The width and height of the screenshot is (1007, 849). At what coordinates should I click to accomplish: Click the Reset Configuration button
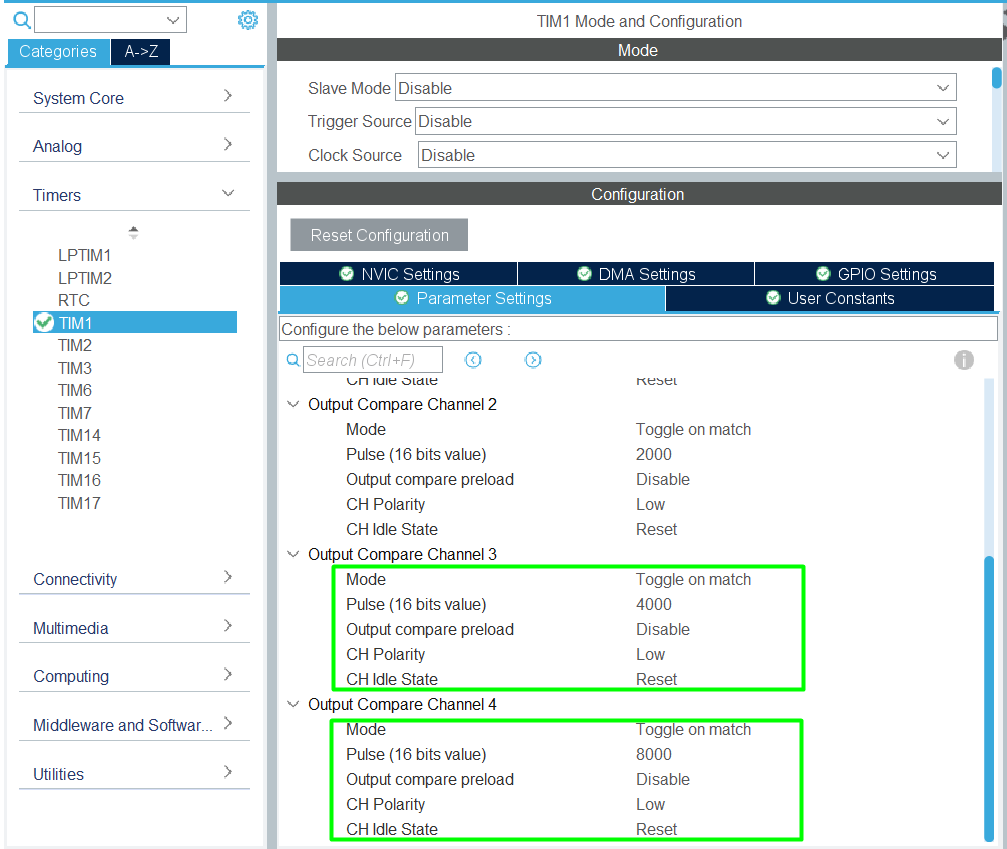[379, 235]
